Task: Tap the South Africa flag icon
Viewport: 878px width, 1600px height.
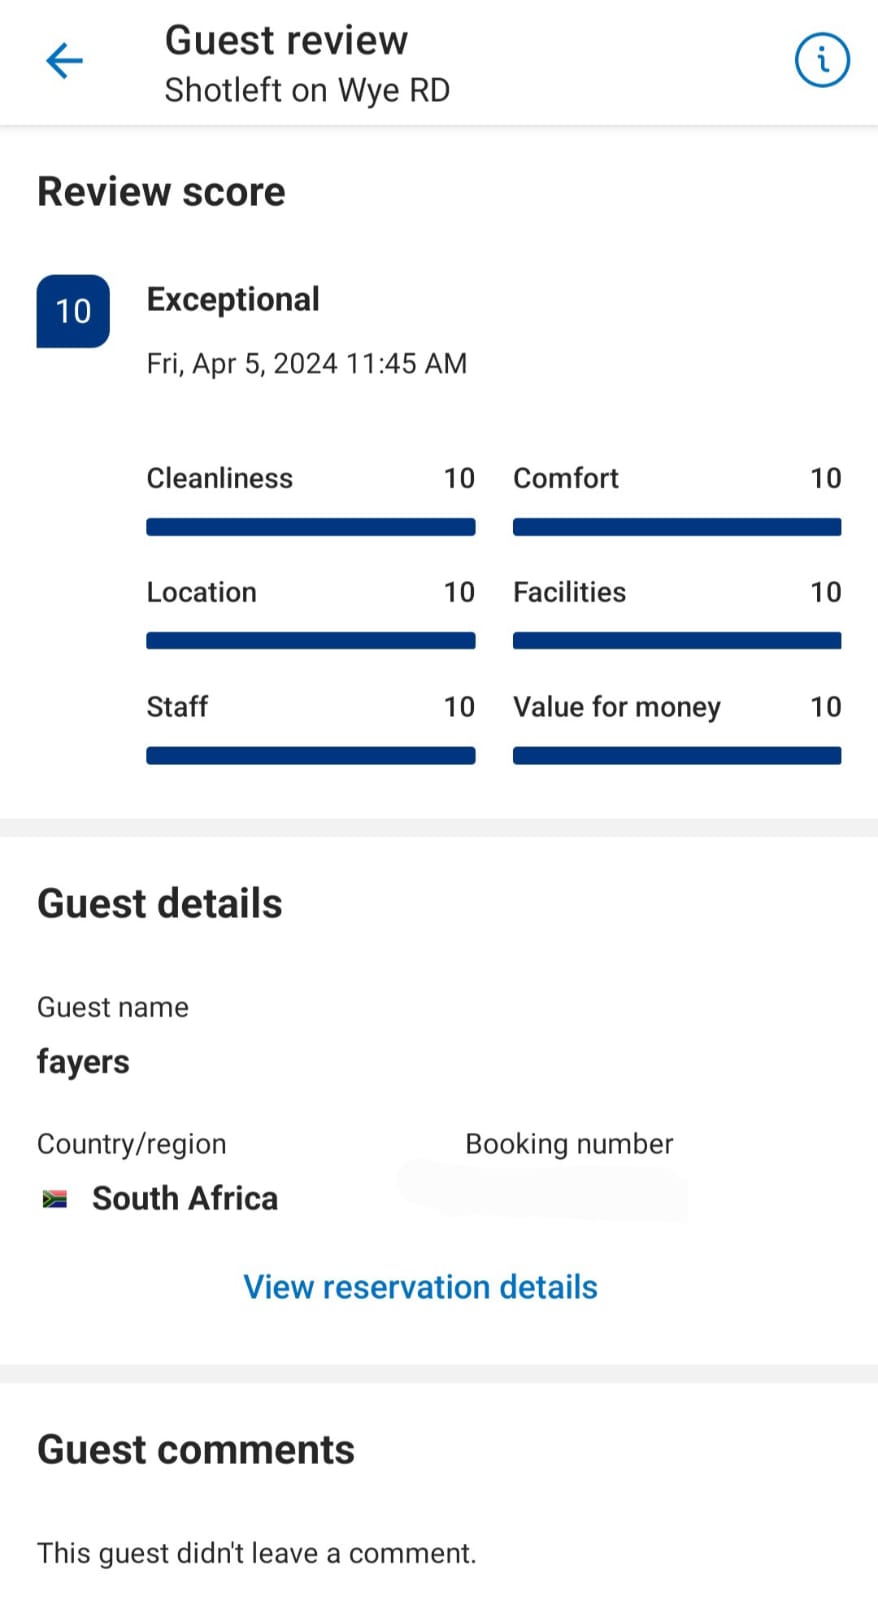Action: tap(55, 1198)
